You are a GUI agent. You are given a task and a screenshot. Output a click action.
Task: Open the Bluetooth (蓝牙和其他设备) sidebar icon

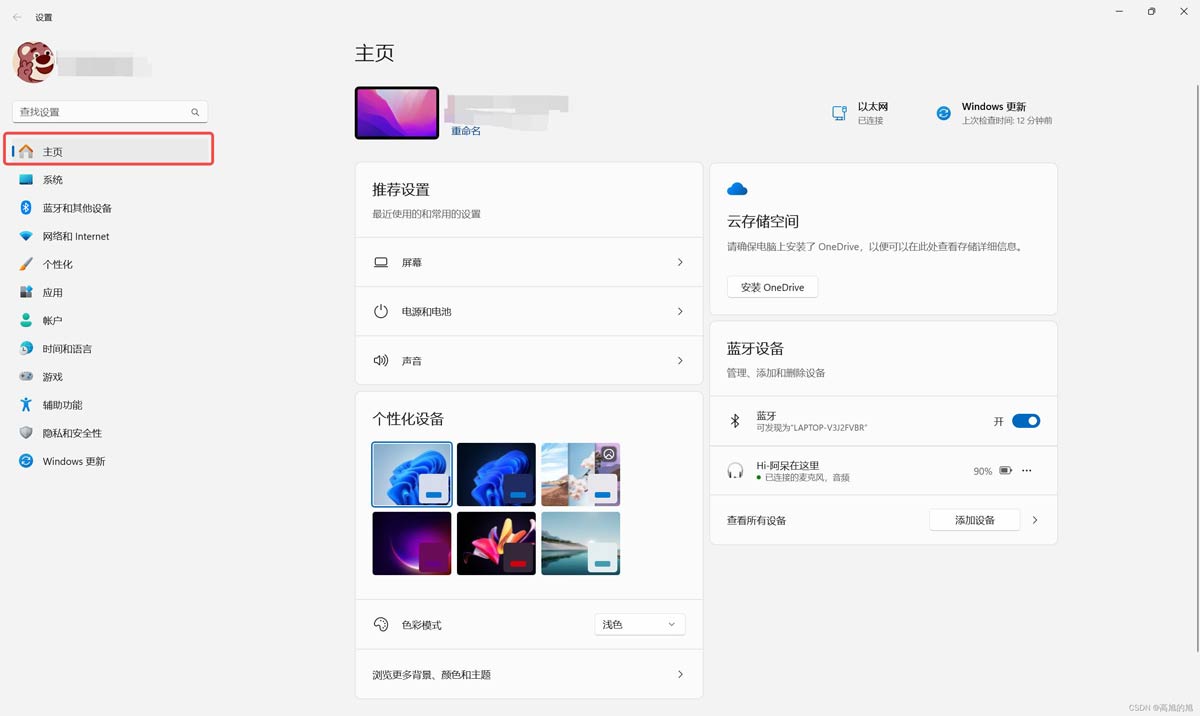click(26, 208)
